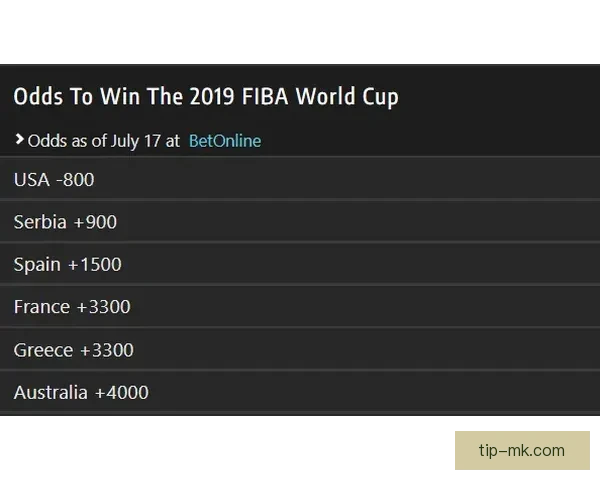Click the -800 odds value
The image size is (600, 480).
[75, 180]
